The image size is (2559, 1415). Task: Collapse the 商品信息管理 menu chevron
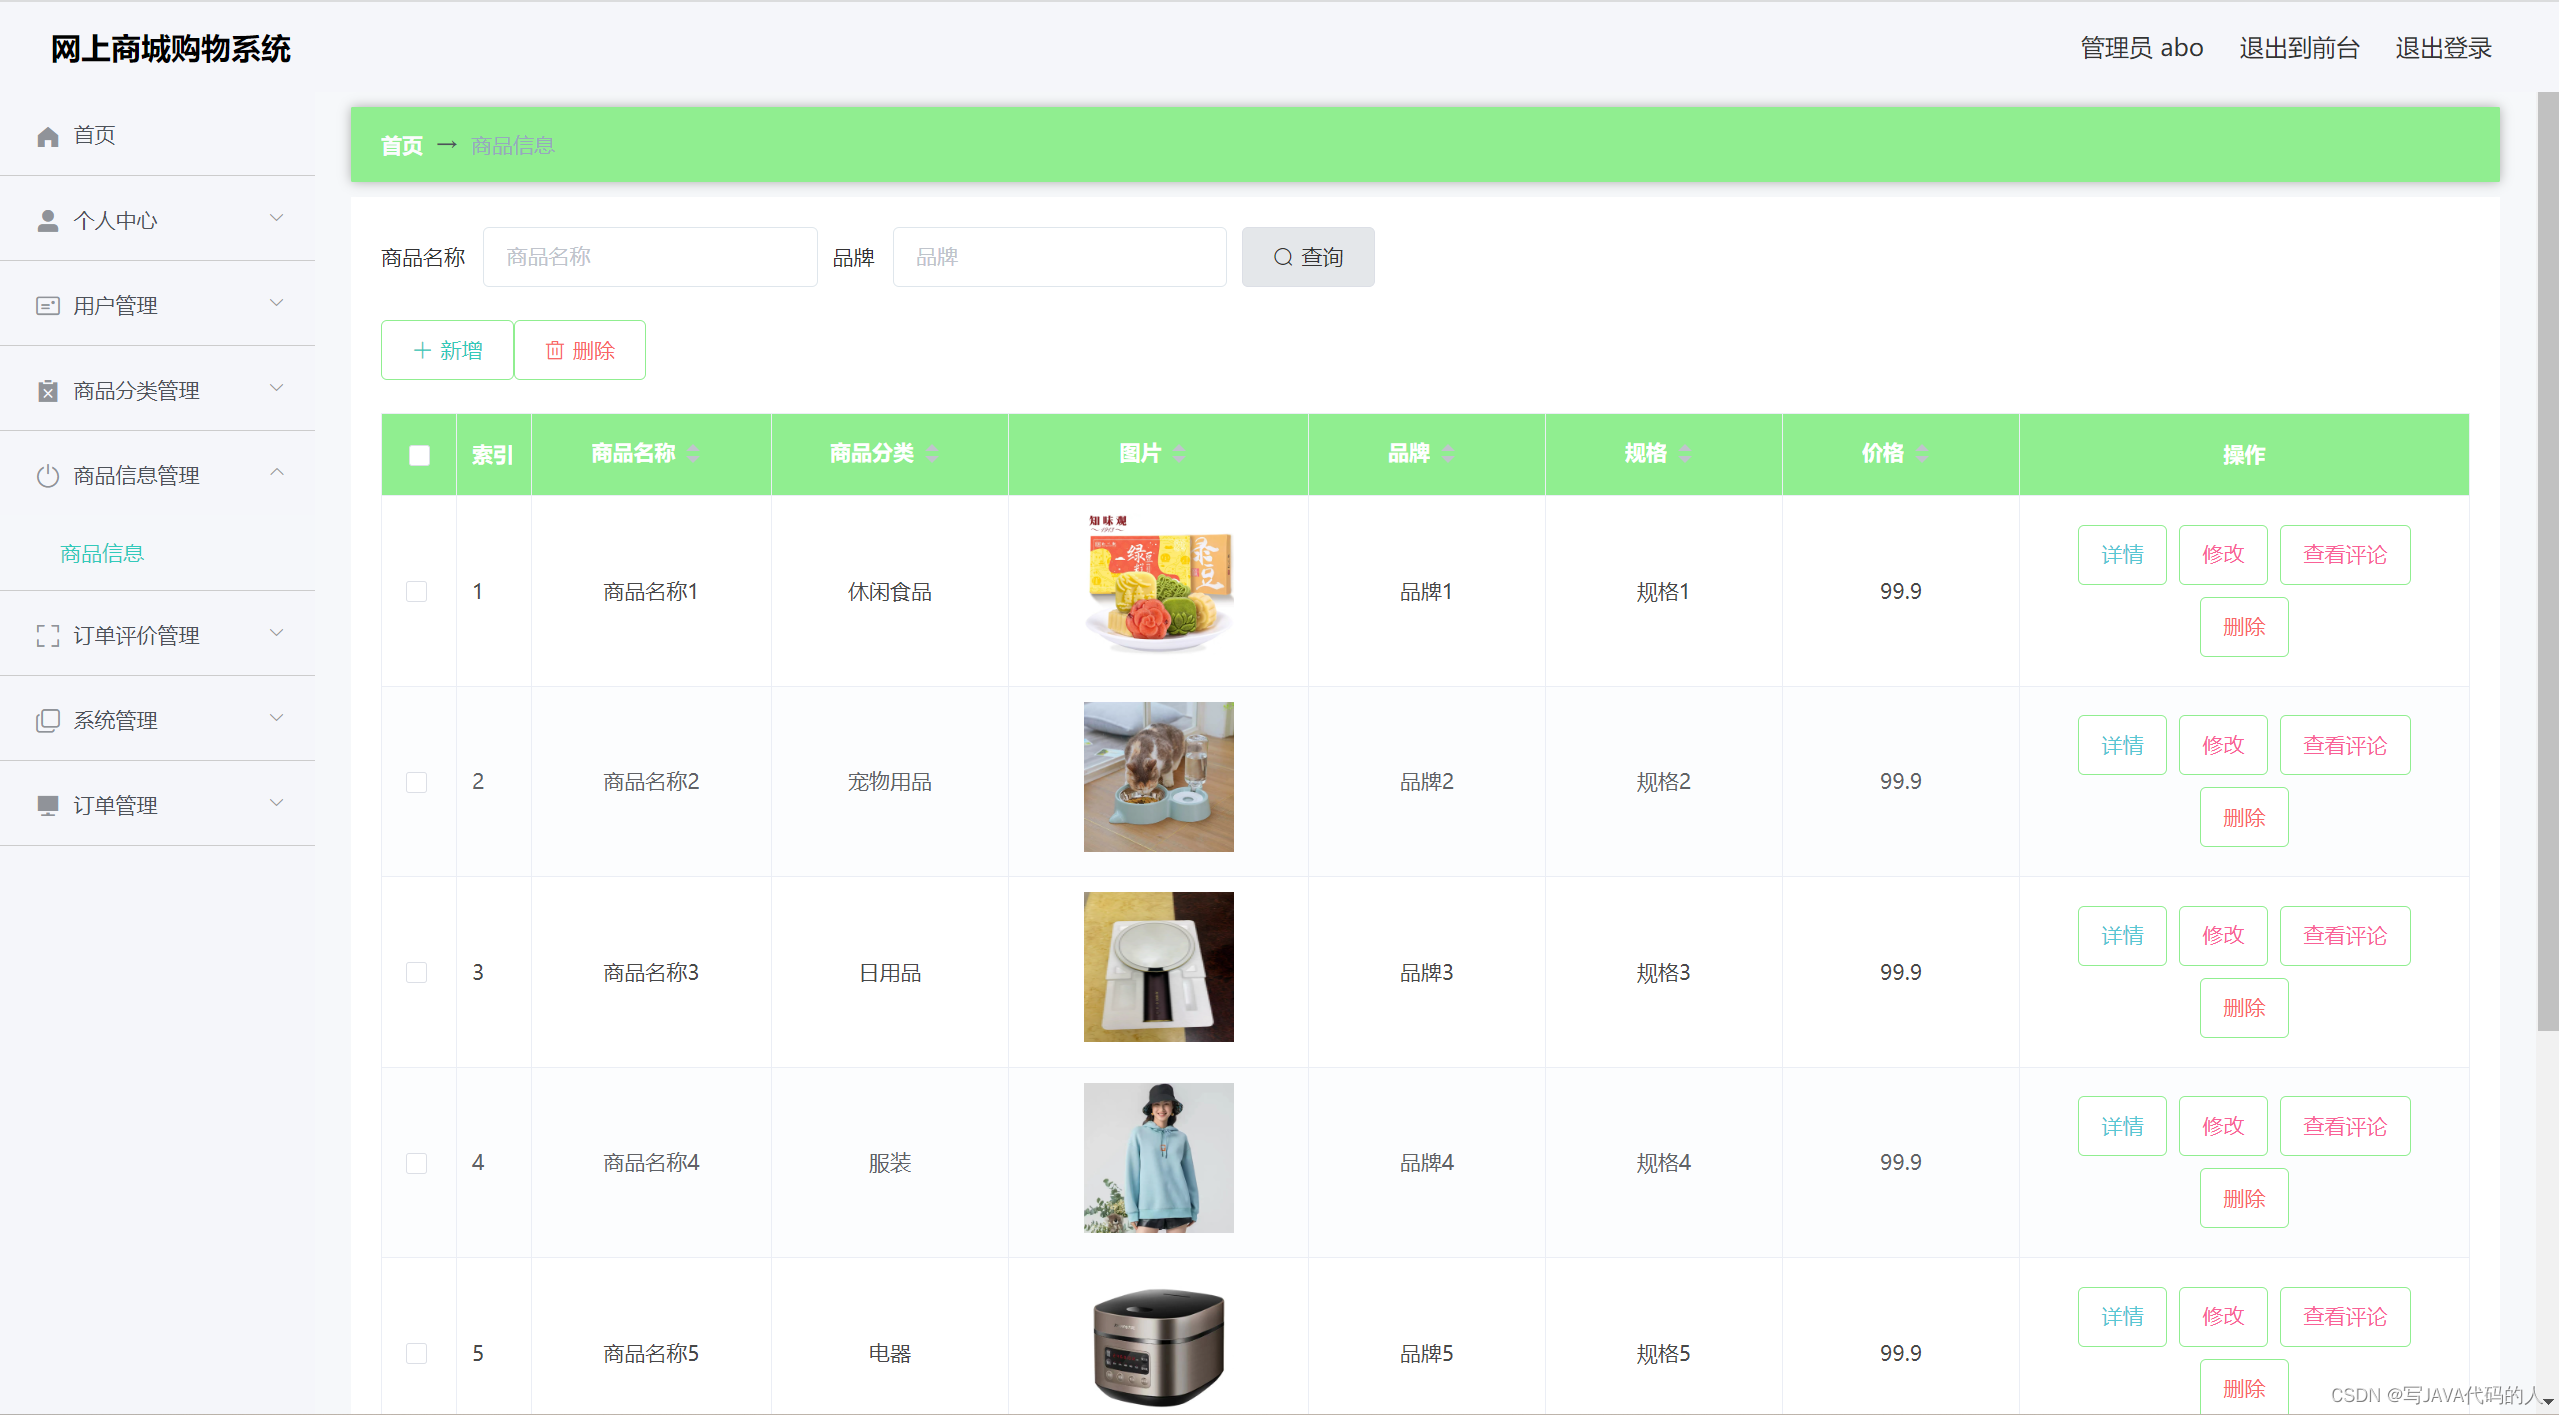point(277,473)
